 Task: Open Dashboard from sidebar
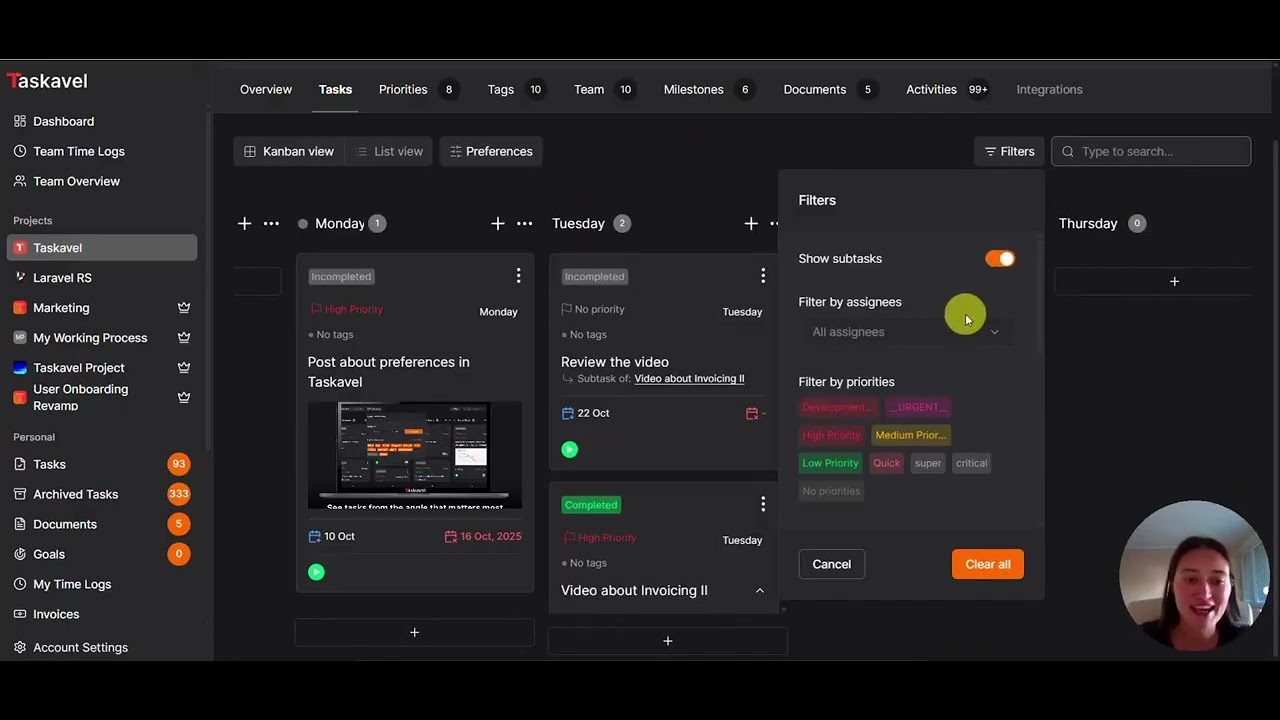click(x=63, y=121)
